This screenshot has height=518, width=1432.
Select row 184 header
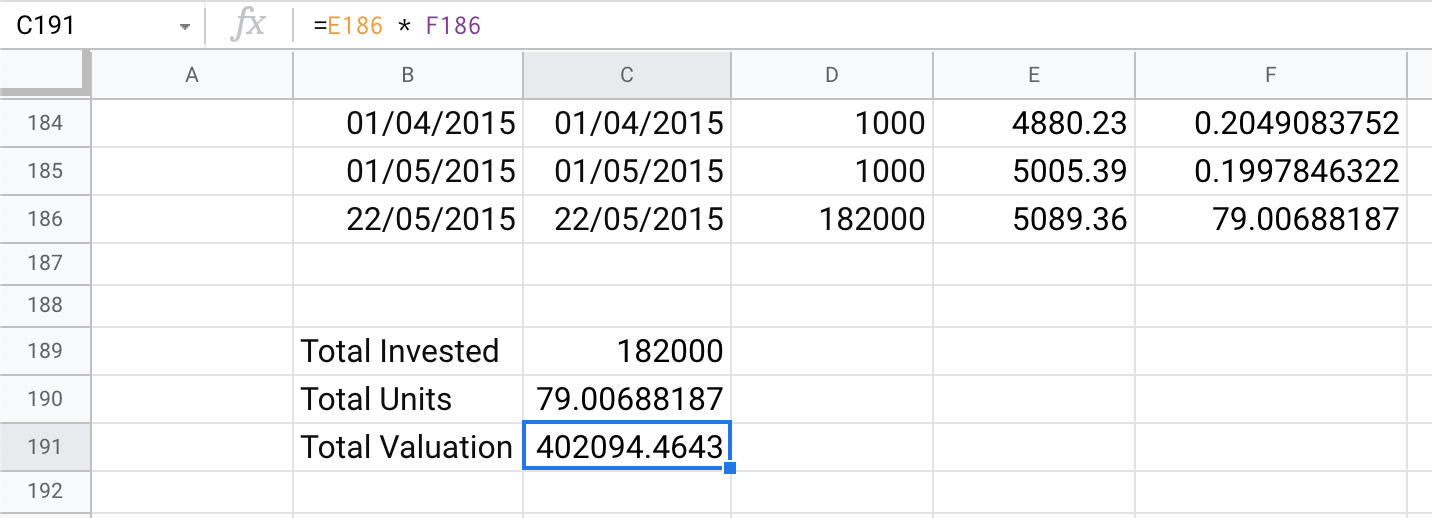(45, 123)
